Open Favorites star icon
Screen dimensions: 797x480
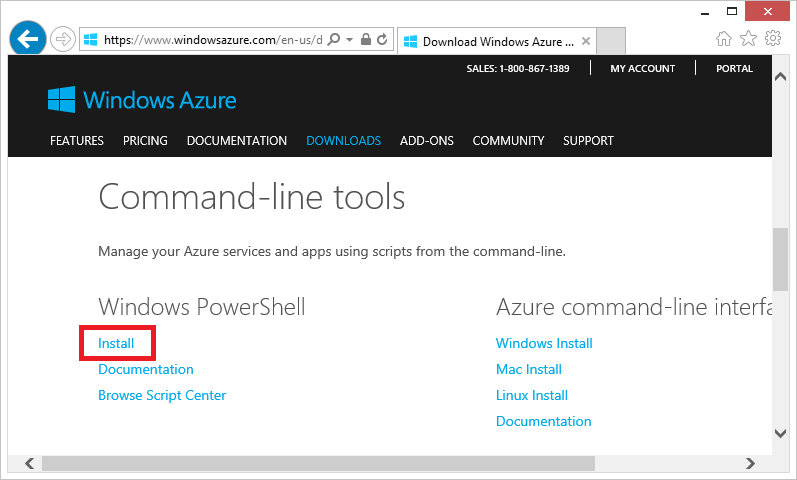click(x=748, y=39)
